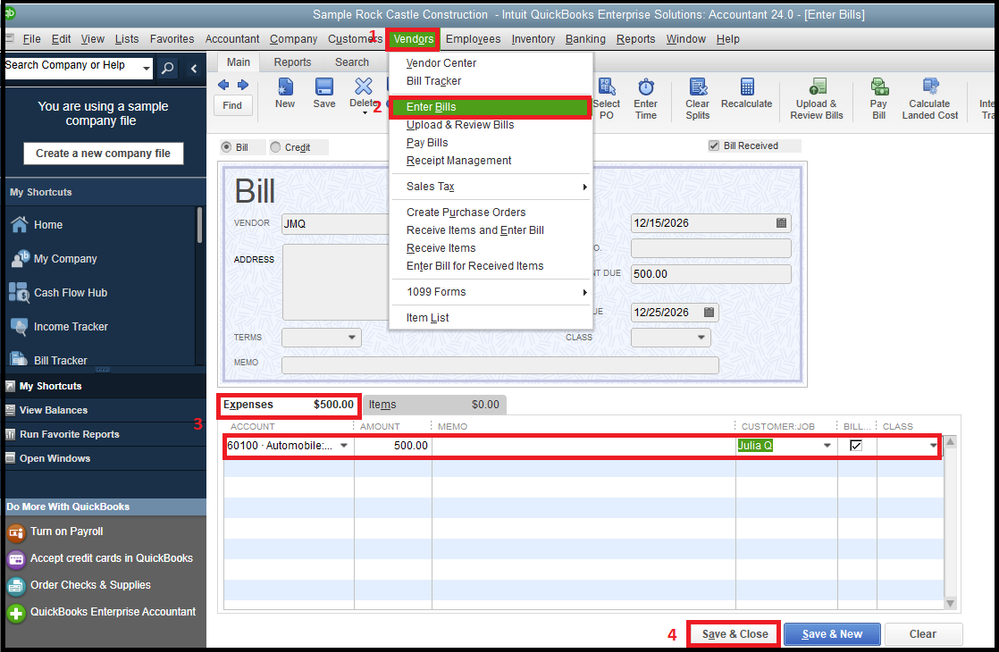
Task: Click View Balances in sidebar
Action: click(54, 410)
